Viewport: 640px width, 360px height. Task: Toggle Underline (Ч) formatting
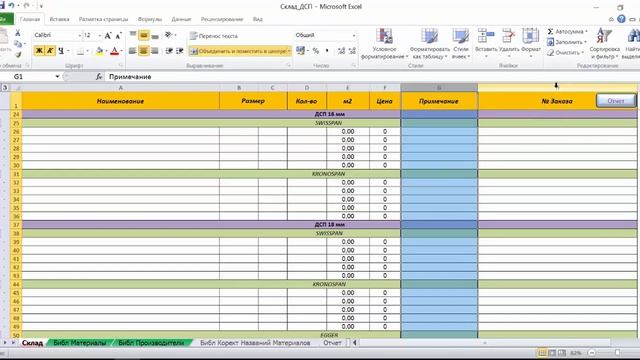click(61, 51)
